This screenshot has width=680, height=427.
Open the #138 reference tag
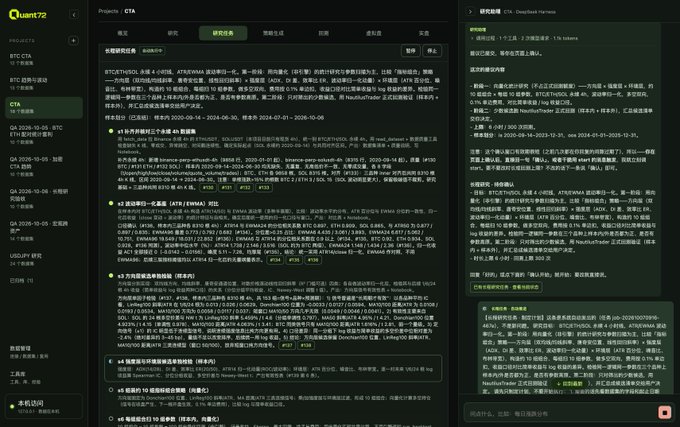click(x=305, y=346)
